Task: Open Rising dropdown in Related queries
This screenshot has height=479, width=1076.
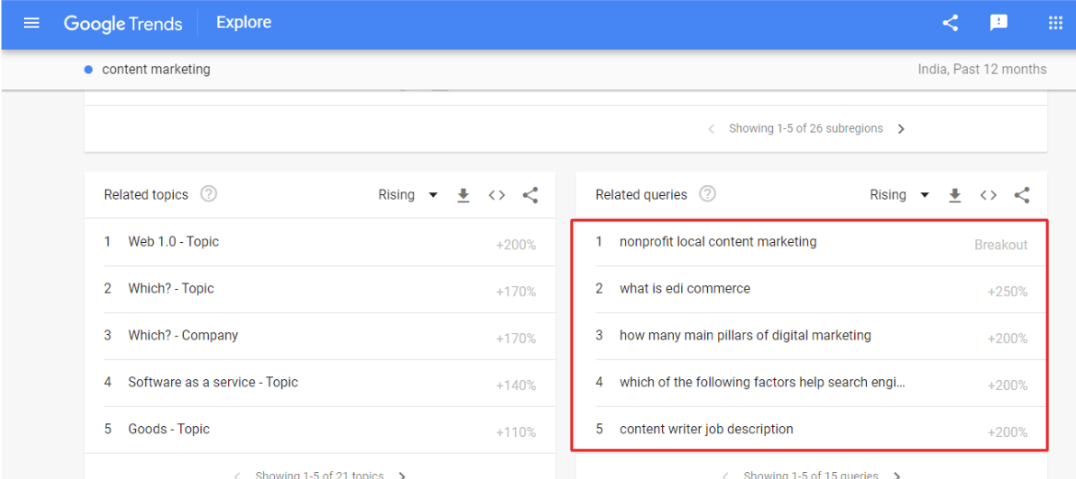Action: [899, 195]
